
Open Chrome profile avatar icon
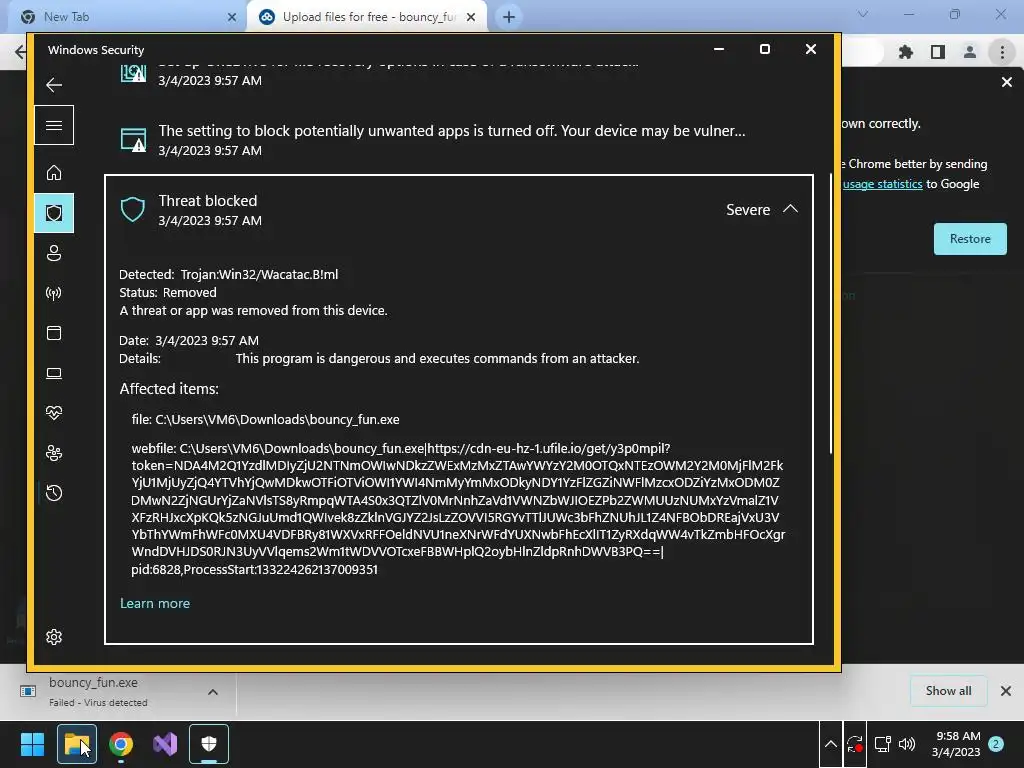[970, 52]
